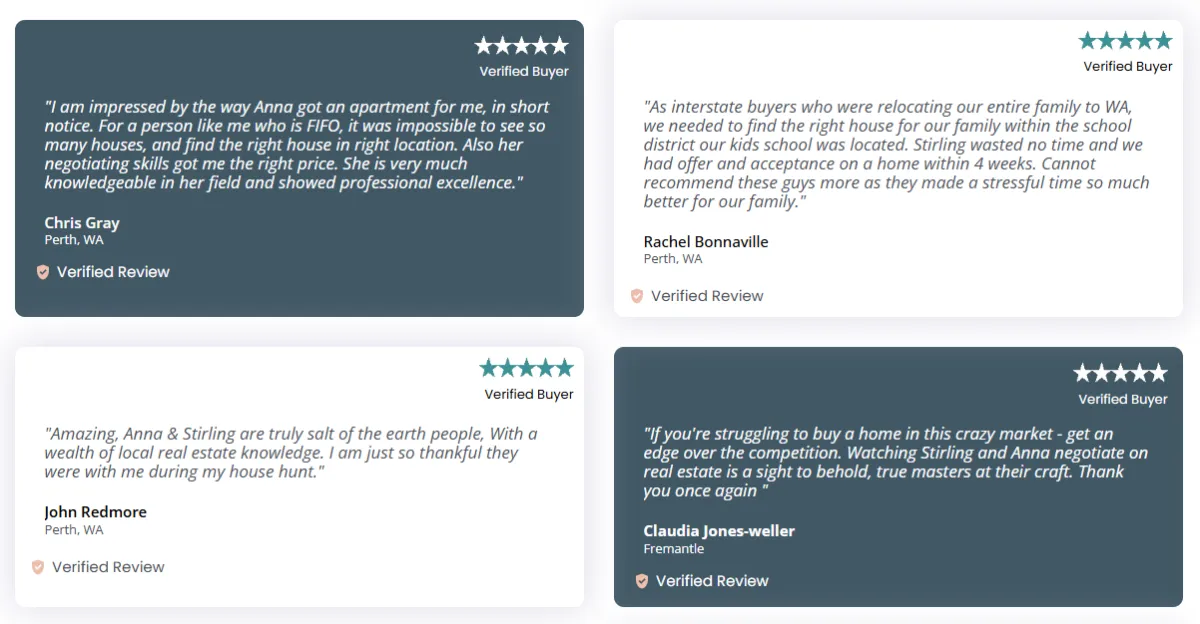
Task: Click the Verified Buyer label on Claudia Jones-weller's card
Action: (1123, 399)
